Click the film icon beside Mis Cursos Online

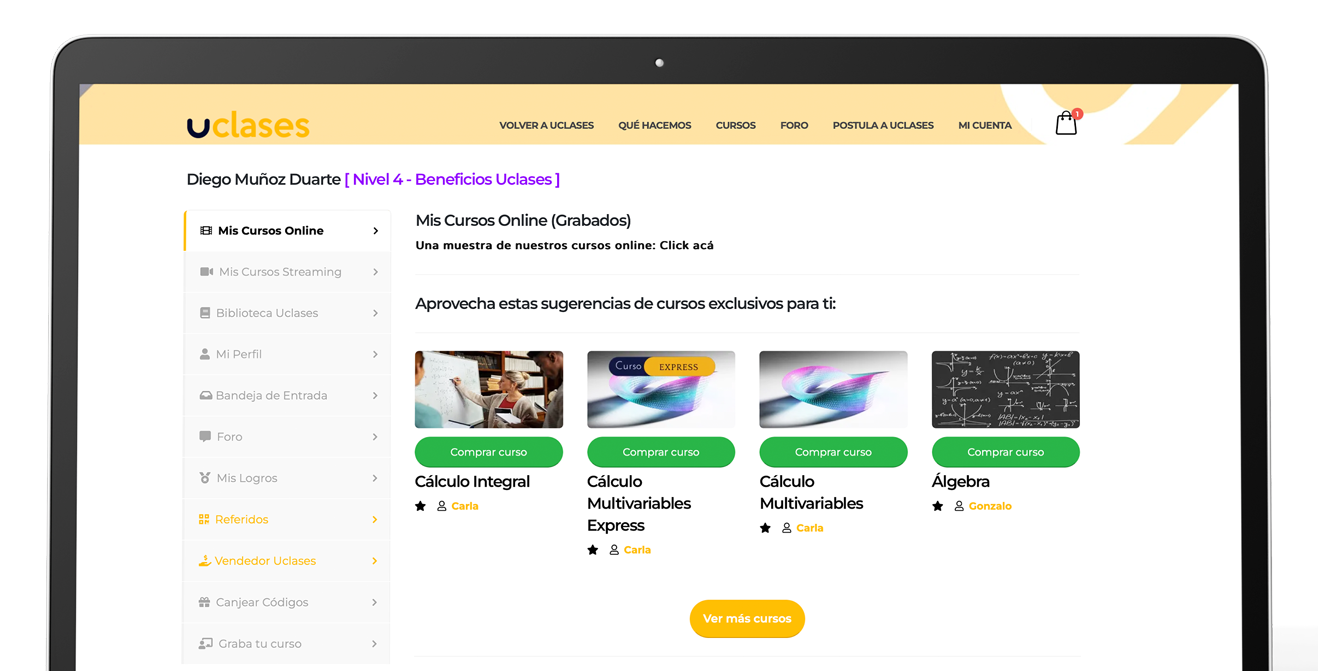(x=206, y=231)
